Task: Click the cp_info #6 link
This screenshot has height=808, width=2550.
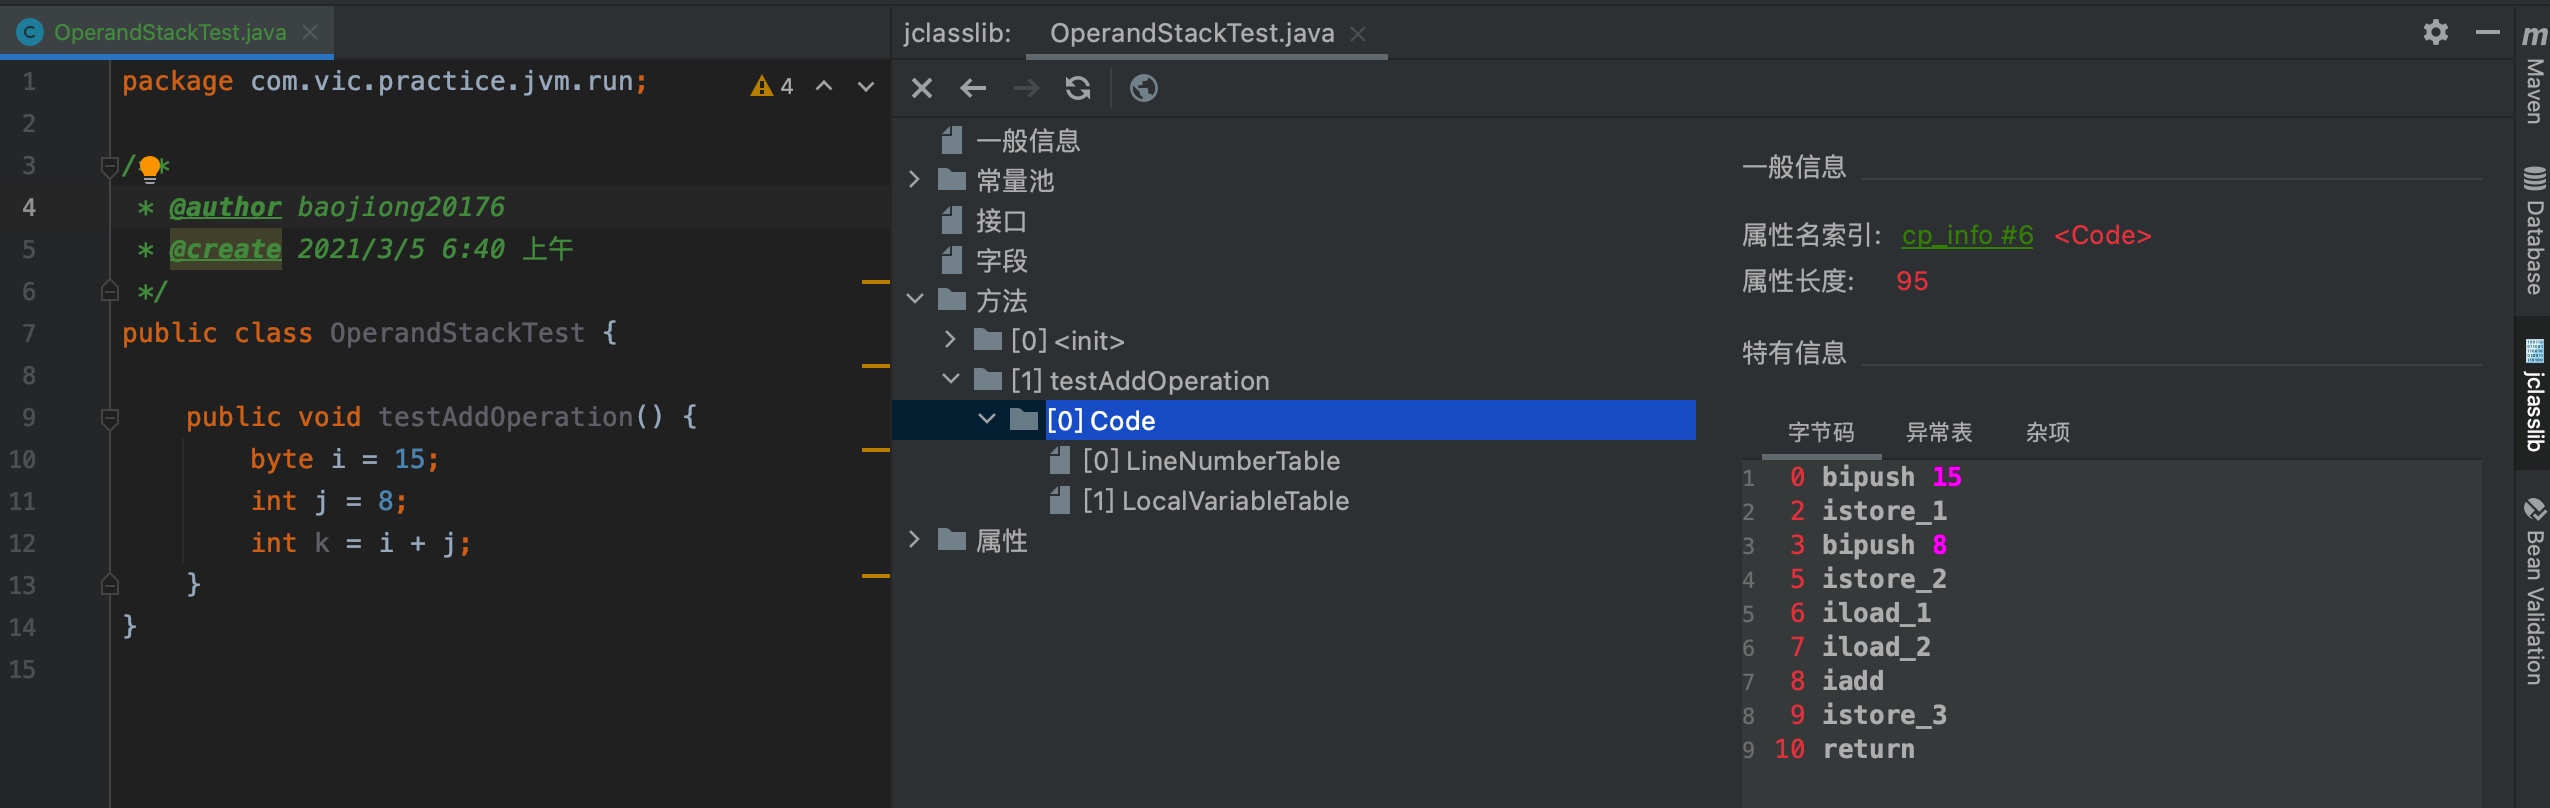Action: pos(1966,235)
